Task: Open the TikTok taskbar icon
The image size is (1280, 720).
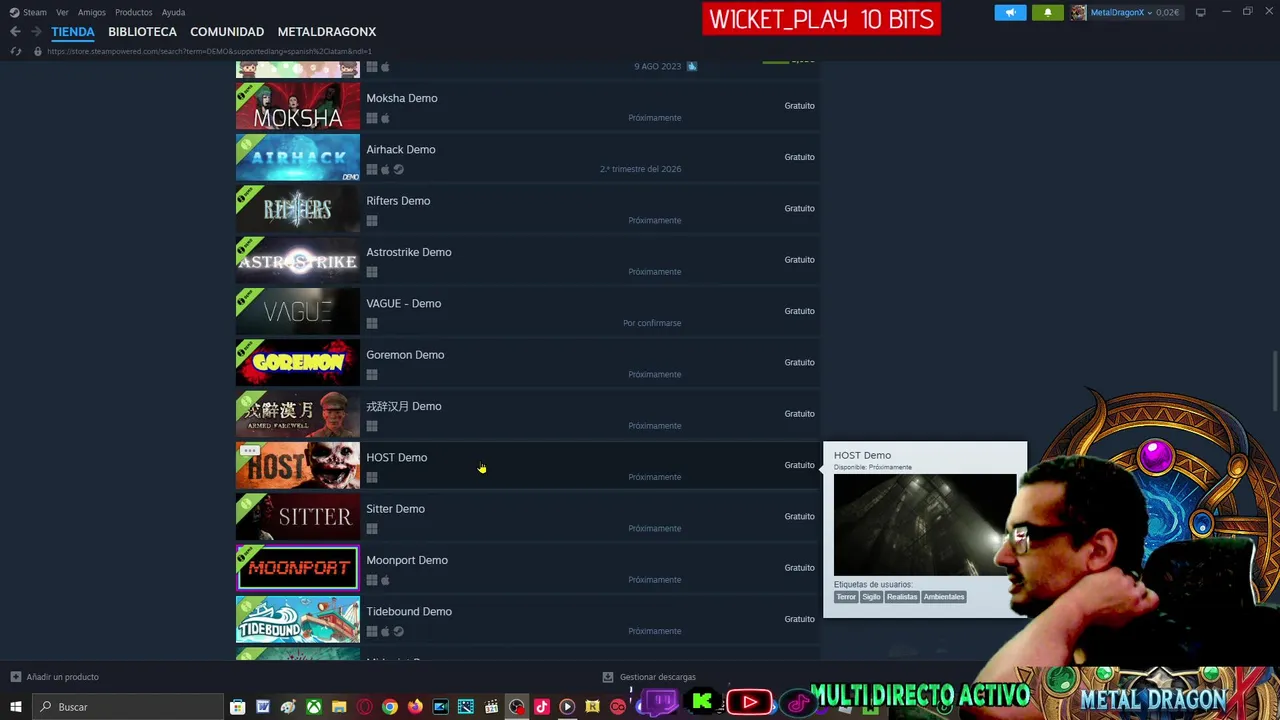Action: pyautogui.click(x=542, y=707)
